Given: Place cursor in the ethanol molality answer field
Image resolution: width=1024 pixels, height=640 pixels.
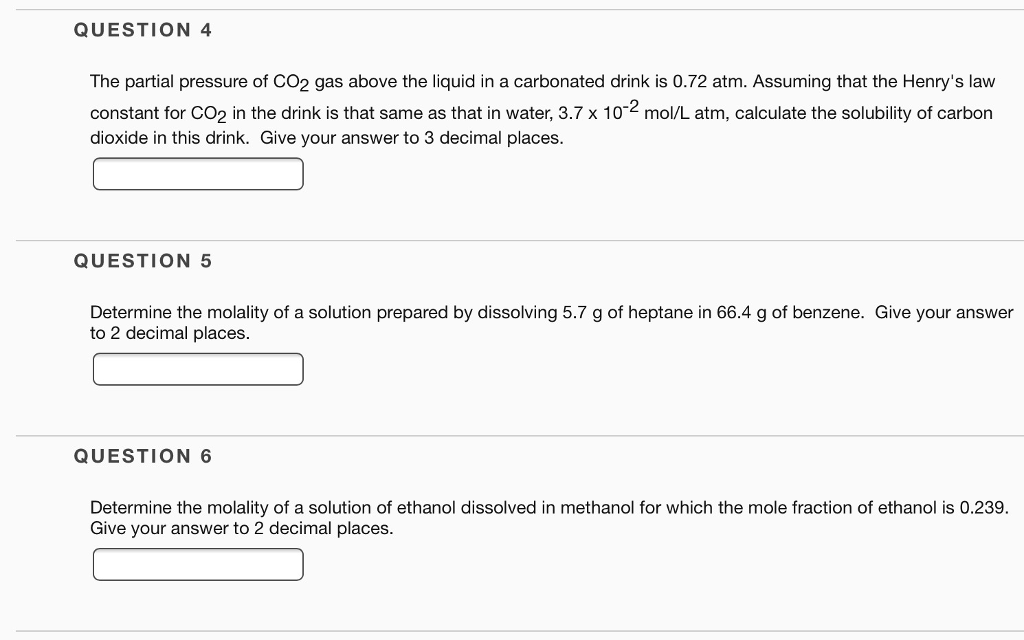Looking at the screenshot, I should (198, 563).
